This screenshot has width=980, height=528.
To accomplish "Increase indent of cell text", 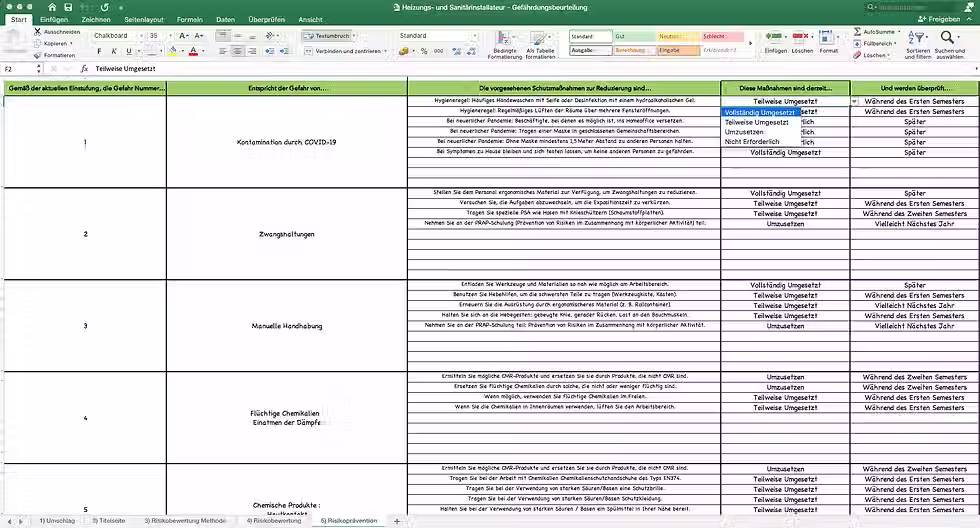I will click(x=284, y=51).
